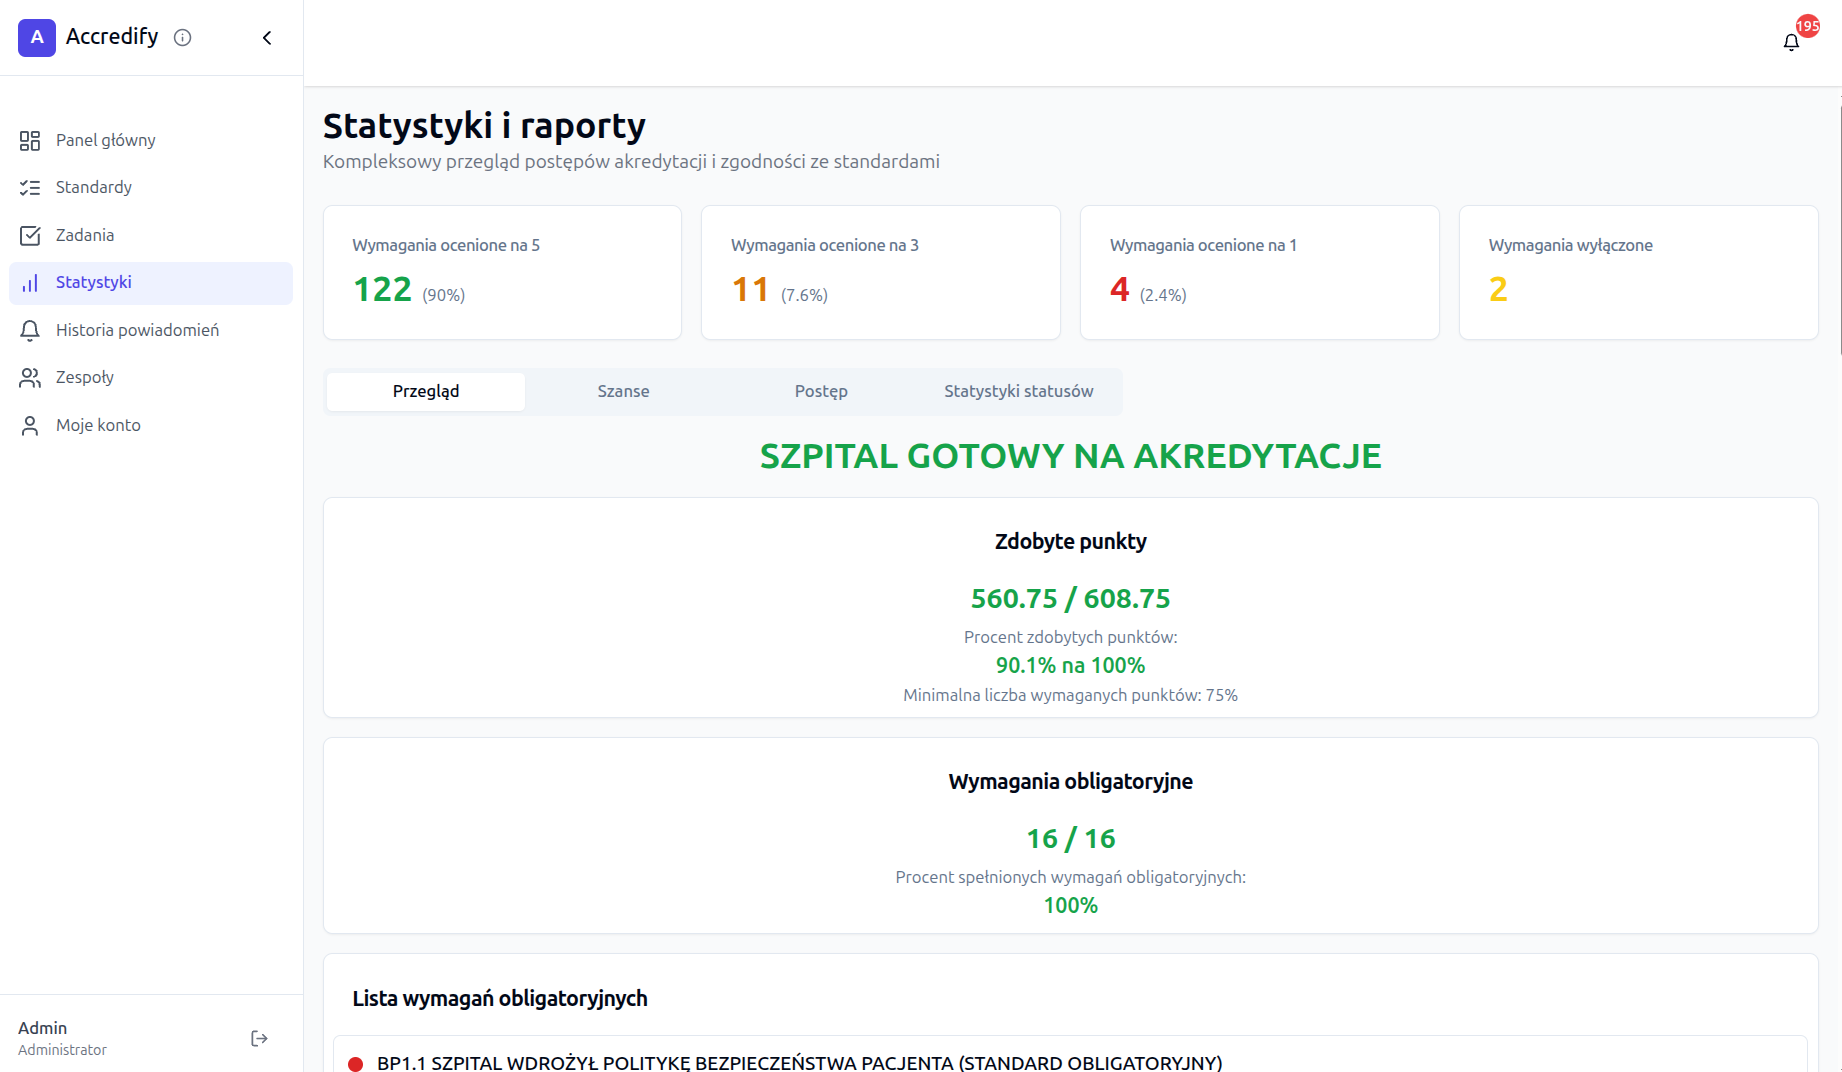The height and width of the screenshot is (1072, 1842).
Task: Go to Moje konto page
Action: click(98, 425)
